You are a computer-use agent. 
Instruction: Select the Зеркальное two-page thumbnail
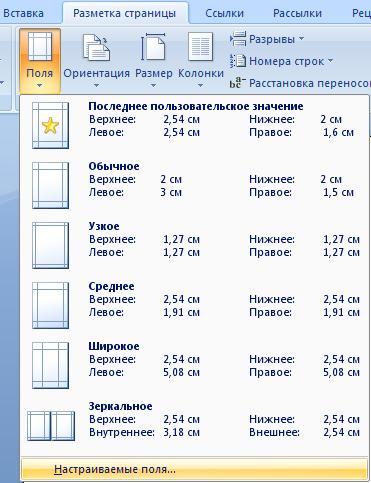tap(51, 426)
